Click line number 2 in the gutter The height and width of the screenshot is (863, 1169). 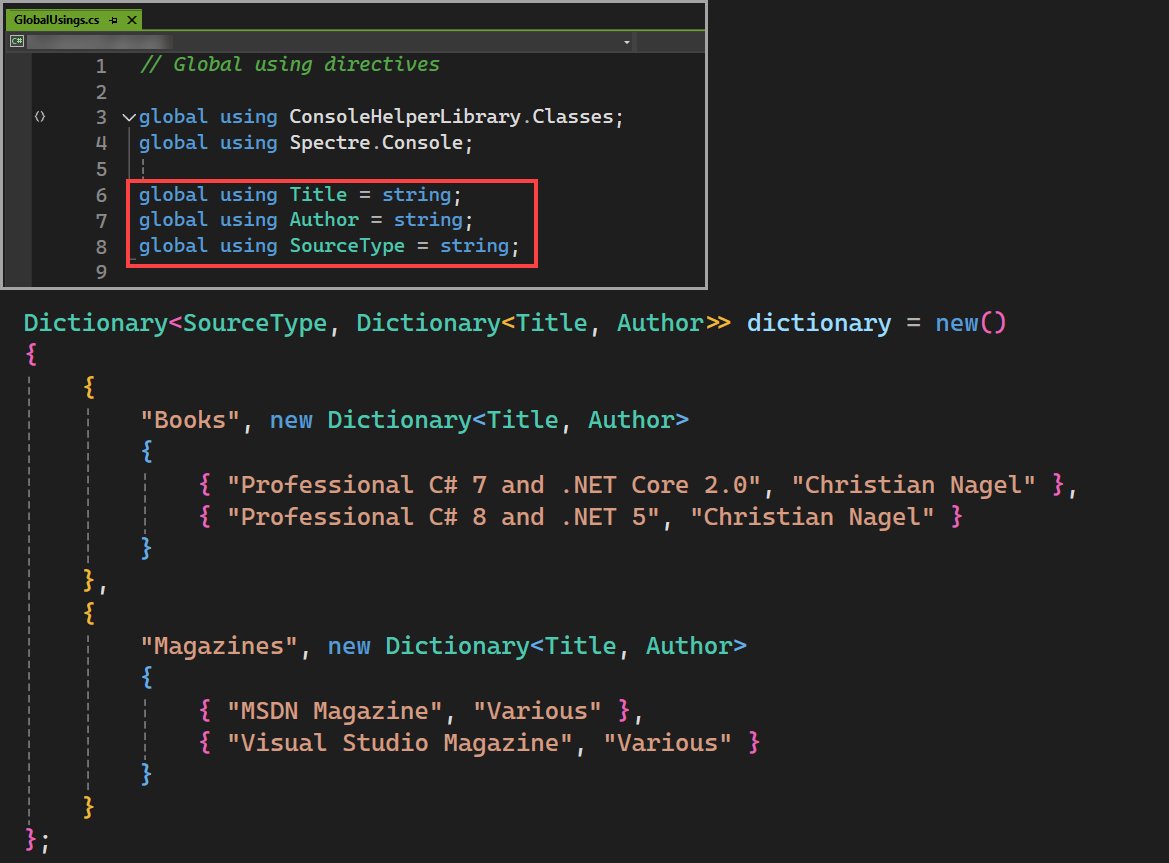101,92
